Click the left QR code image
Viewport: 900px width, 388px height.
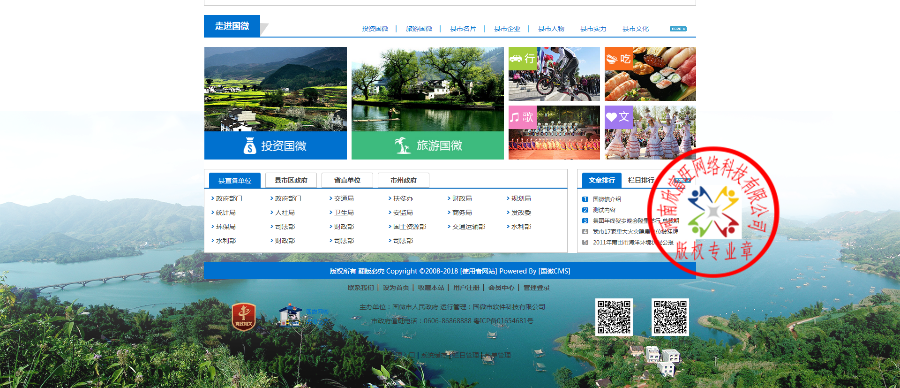coord(614,317)
